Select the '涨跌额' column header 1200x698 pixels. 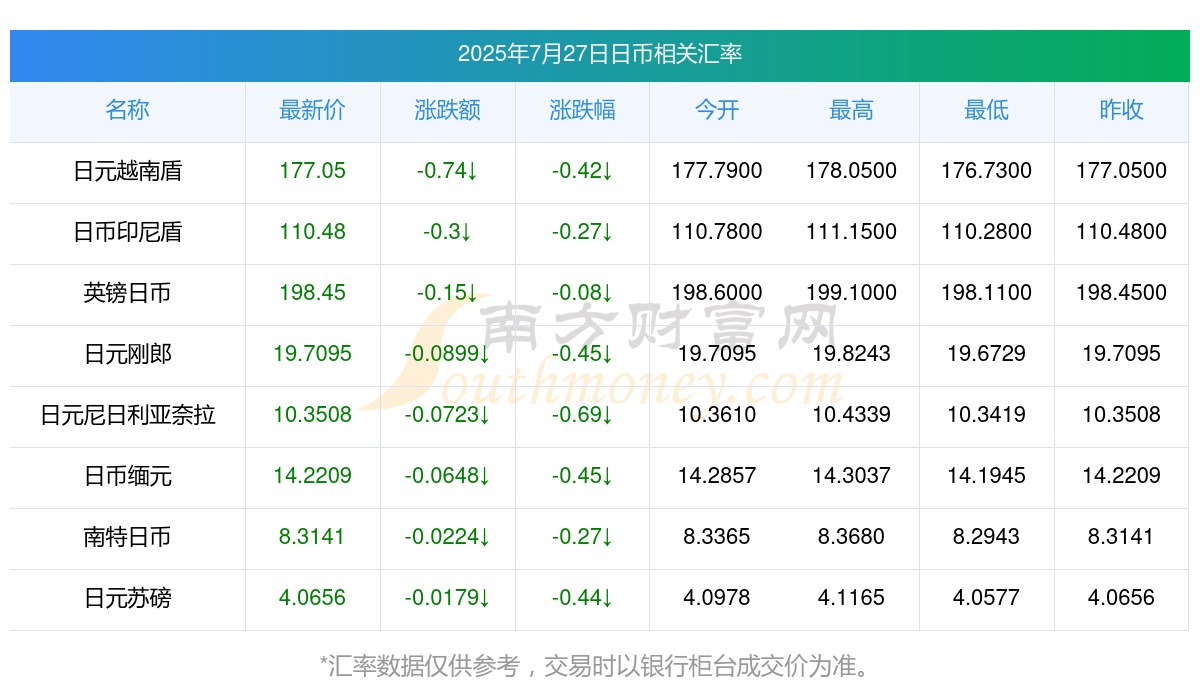pyautogui.click(x=448, y=110)
